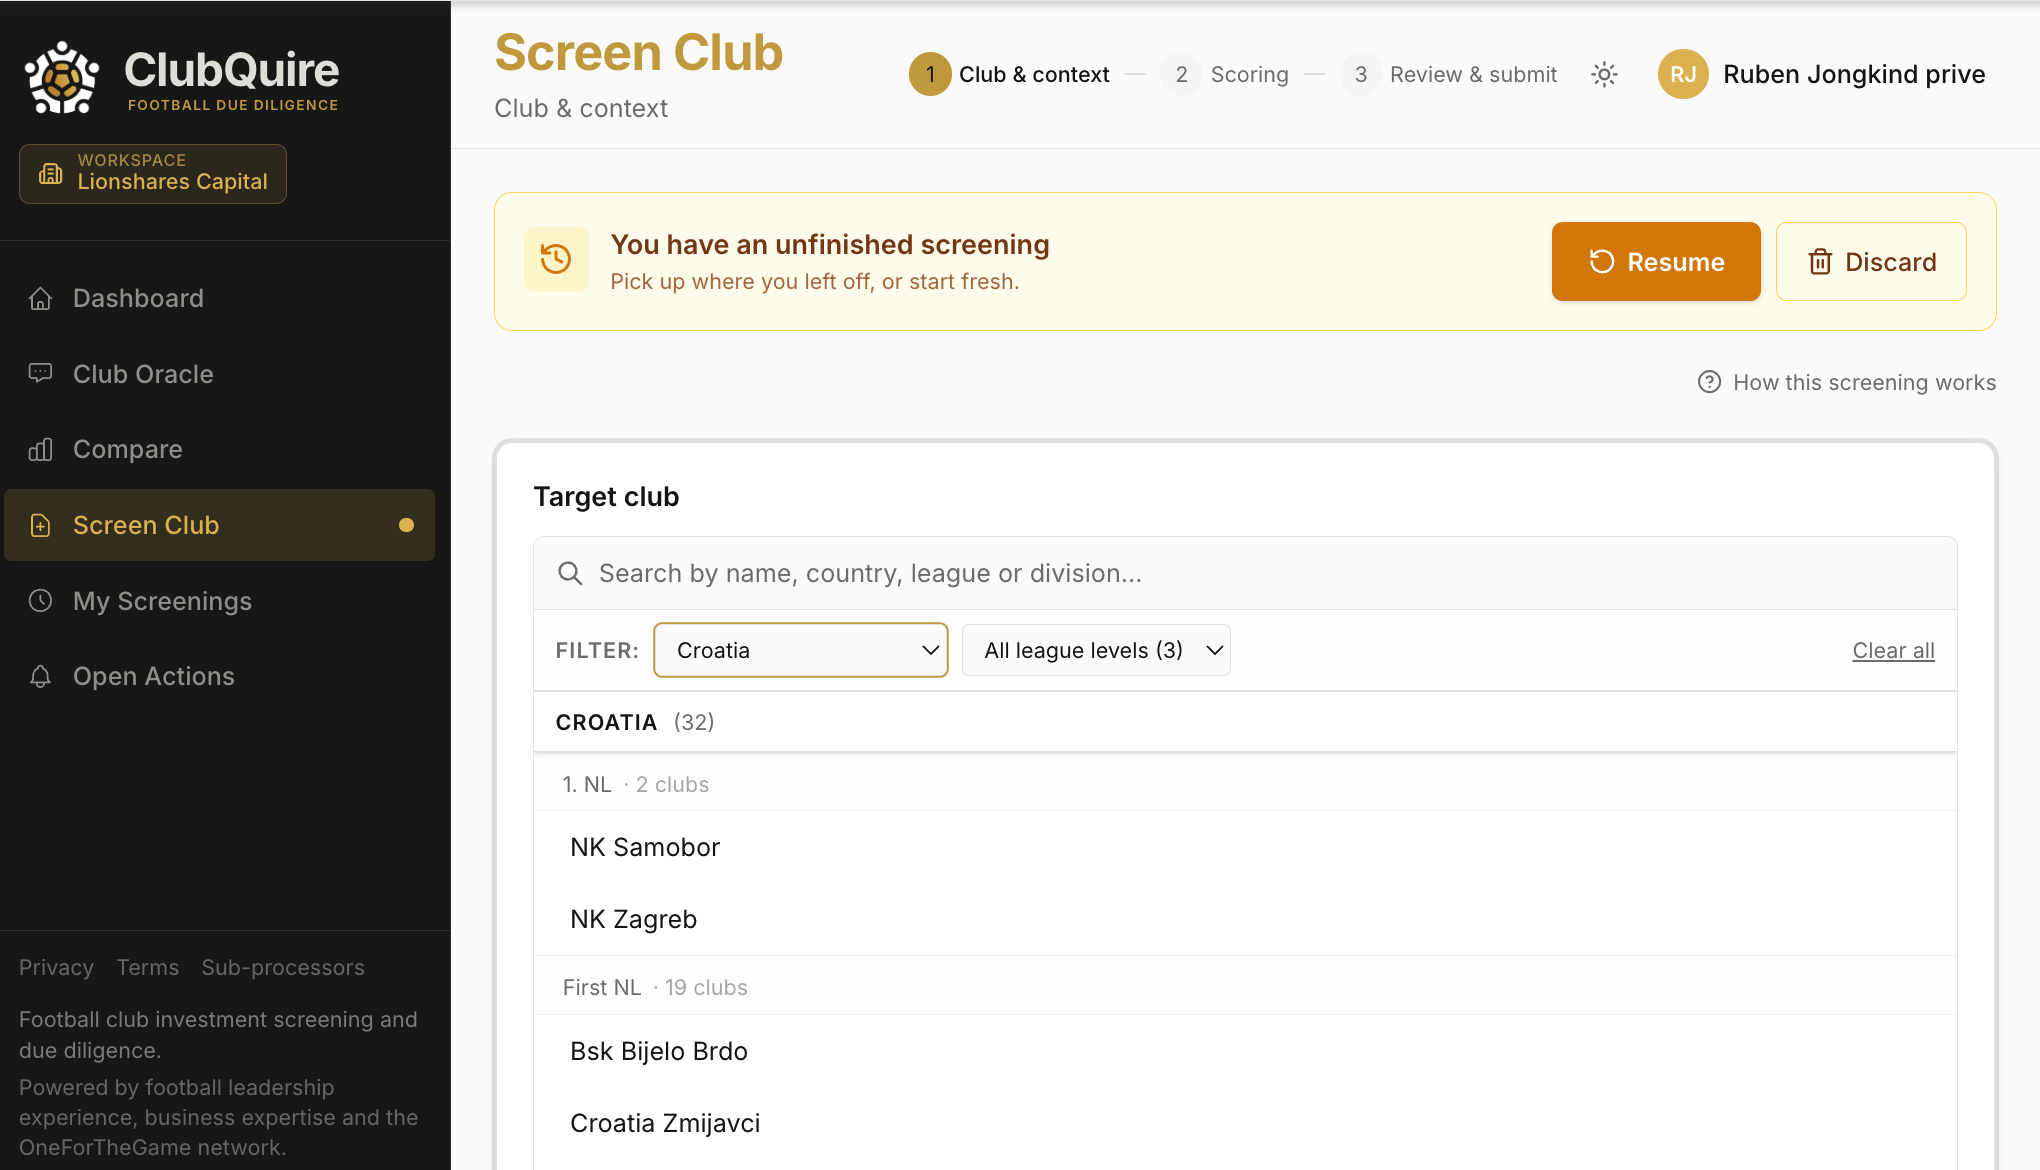Click the question mark help icon
Image resolution: width=2040 pixels, height=1170 pixels.
pos(1709,382)
